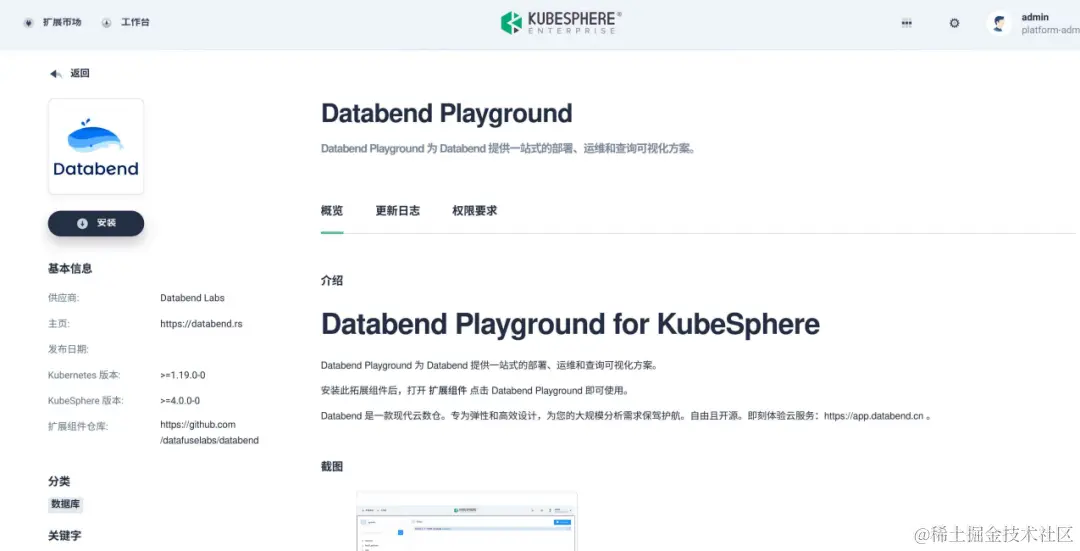Click the >=1.19.0-0 Kubernetes version value

183,375
